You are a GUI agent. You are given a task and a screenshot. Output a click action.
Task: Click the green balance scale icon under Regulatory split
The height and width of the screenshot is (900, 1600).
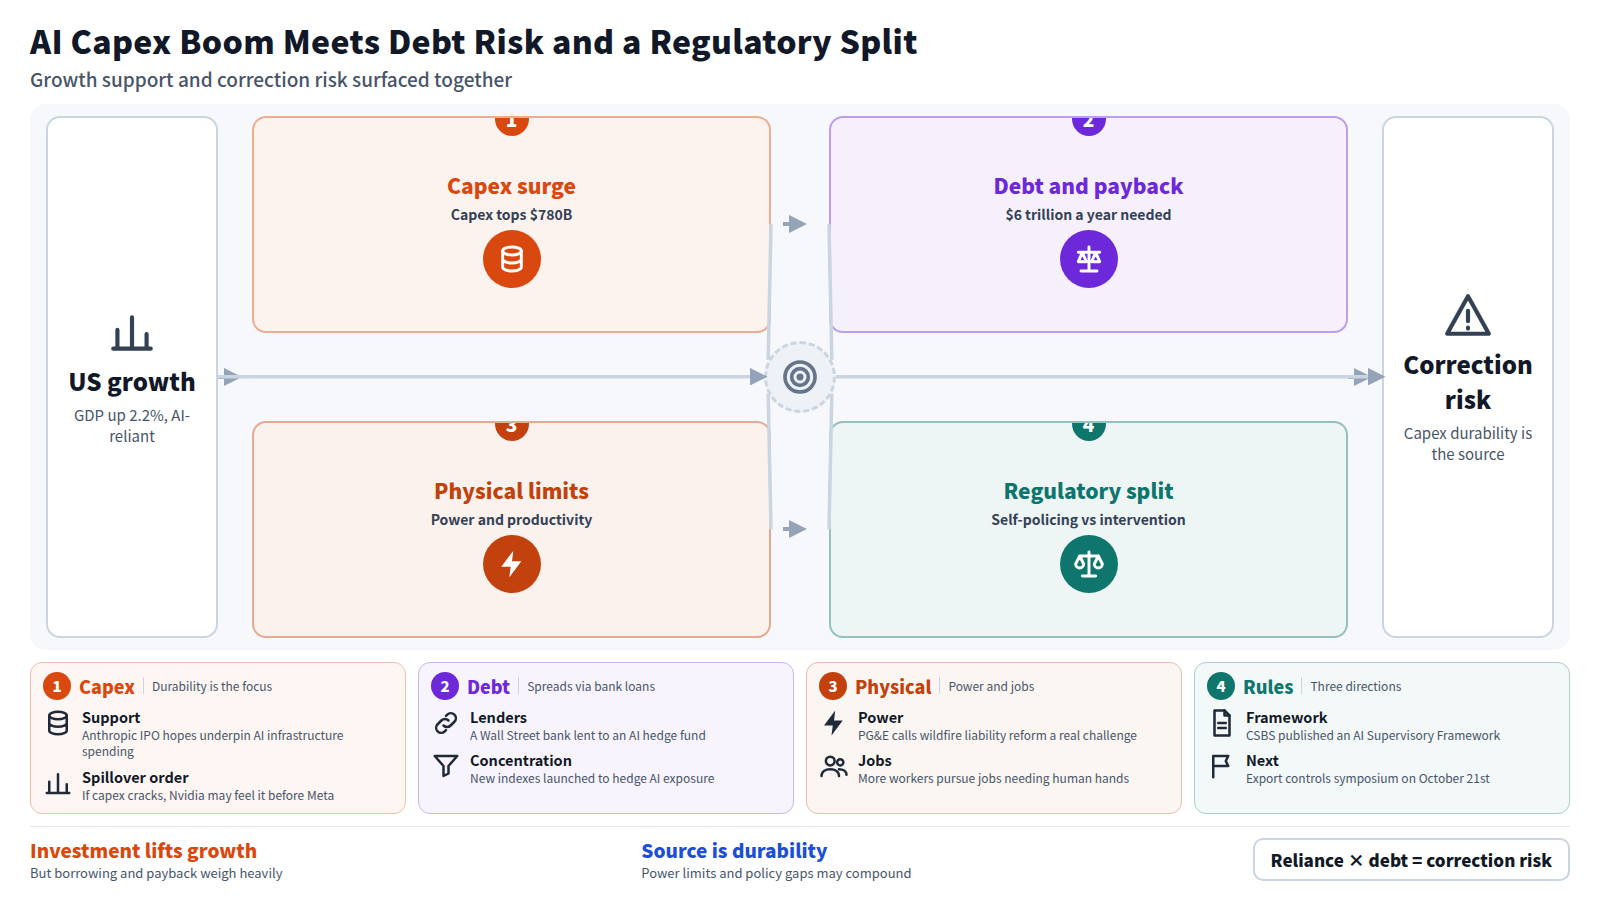coord(1089,564)
